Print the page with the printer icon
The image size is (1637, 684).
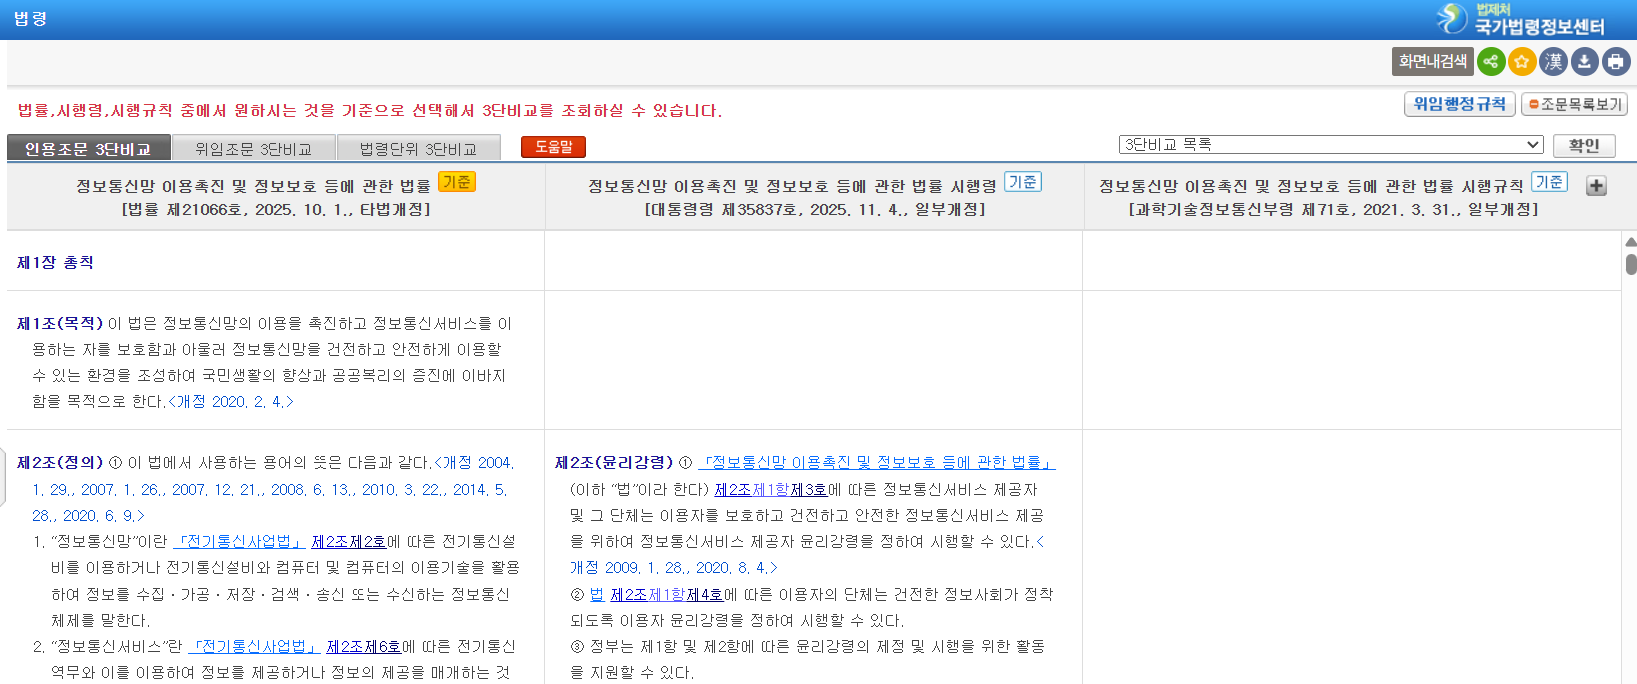[1616, 62]
